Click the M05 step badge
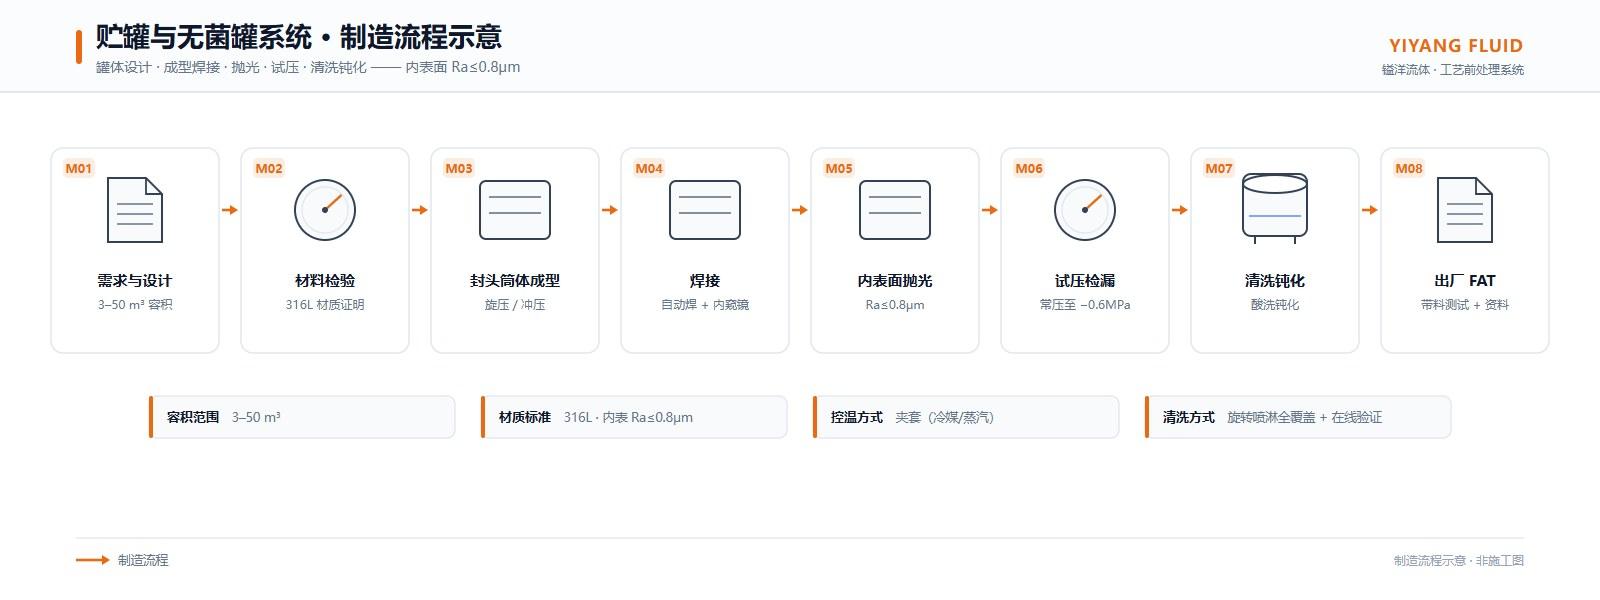The image size is (1600, 600). [839, 168]
